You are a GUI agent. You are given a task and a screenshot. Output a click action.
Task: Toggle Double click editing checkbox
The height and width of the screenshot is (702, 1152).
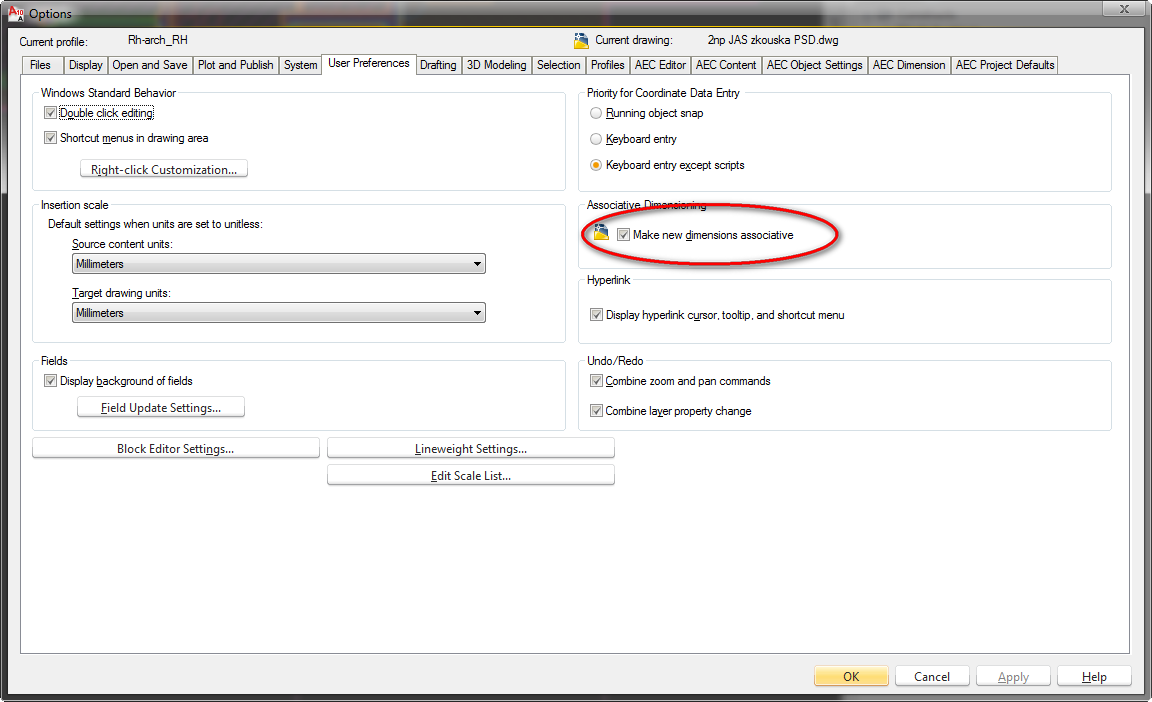point(51,113)
